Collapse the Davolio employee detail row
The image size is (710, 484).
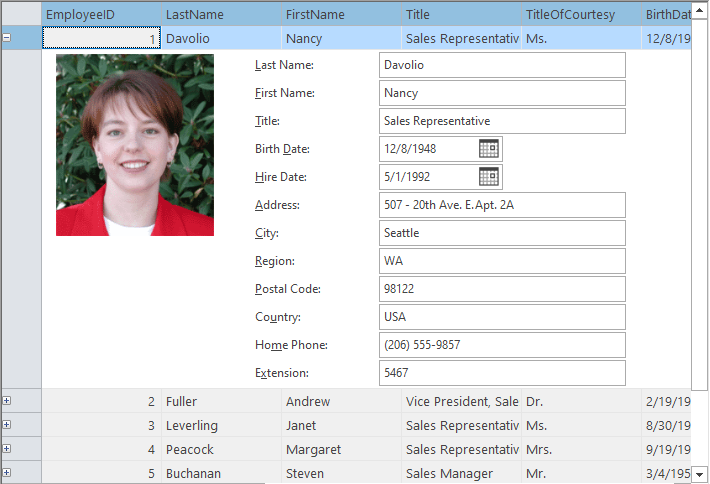click(7, 39)
